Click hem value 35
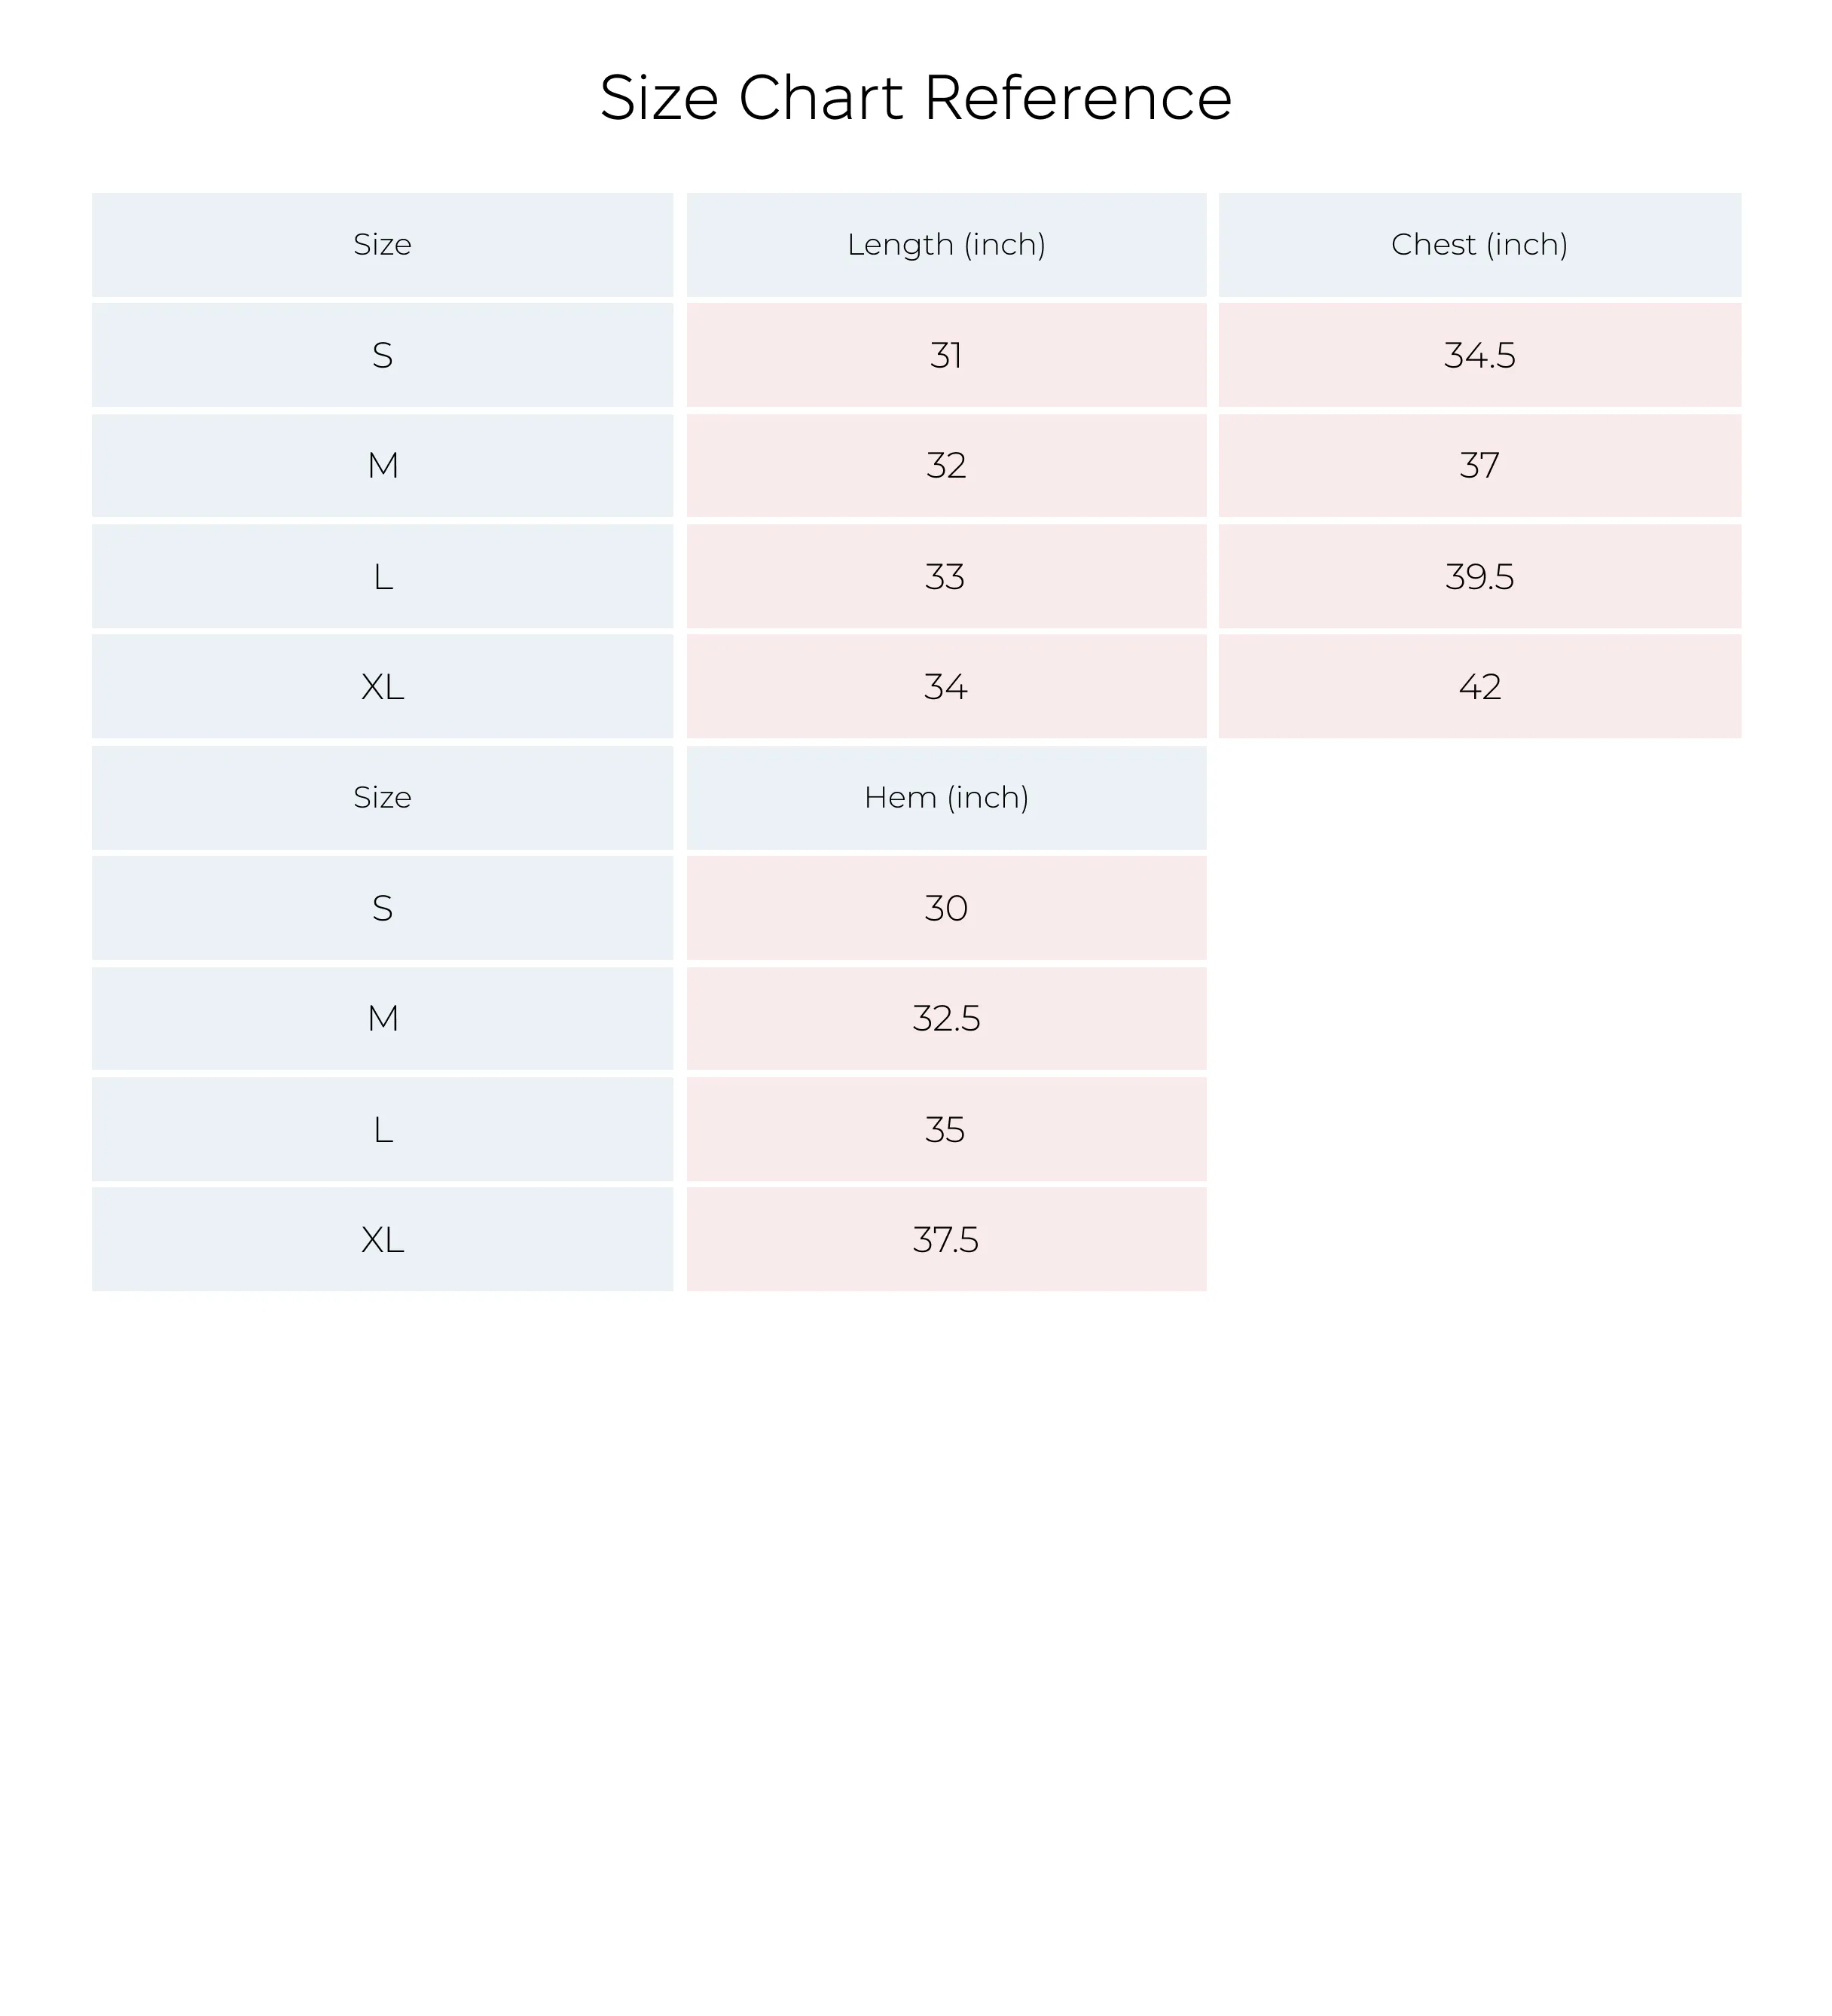The width and height of the screenshot is (1832, 2016). (946, 1130)
